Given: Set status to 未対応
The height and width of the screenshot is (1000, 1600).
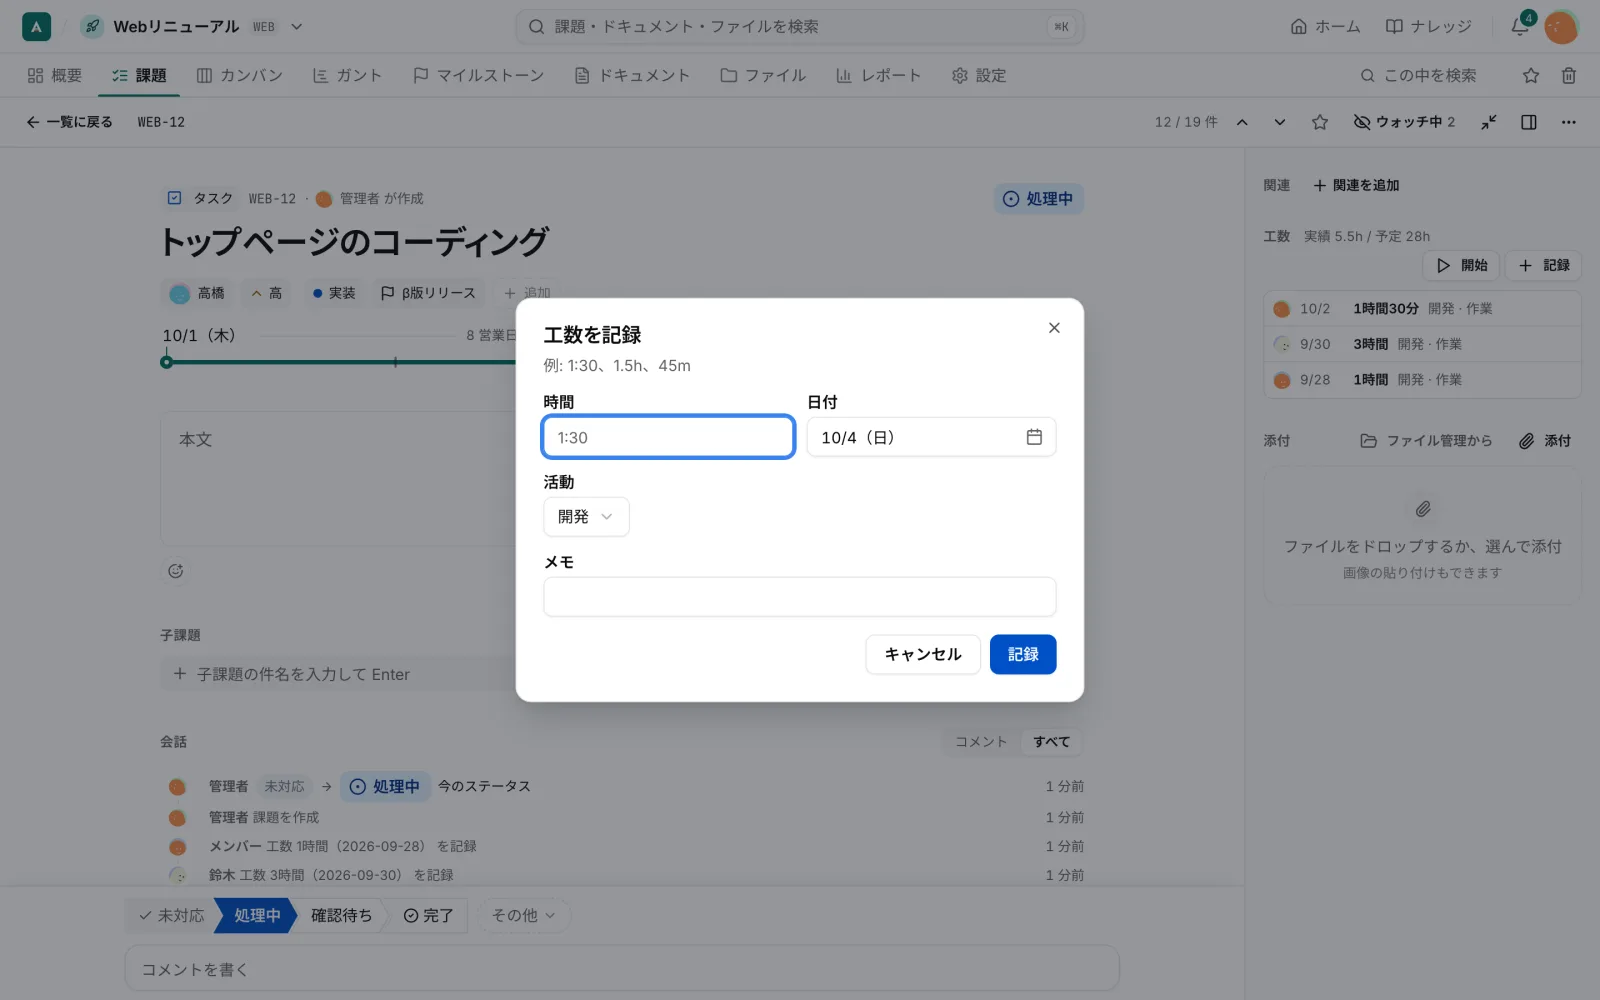Looking at the screenshot, I should click(x=171, y=915).
